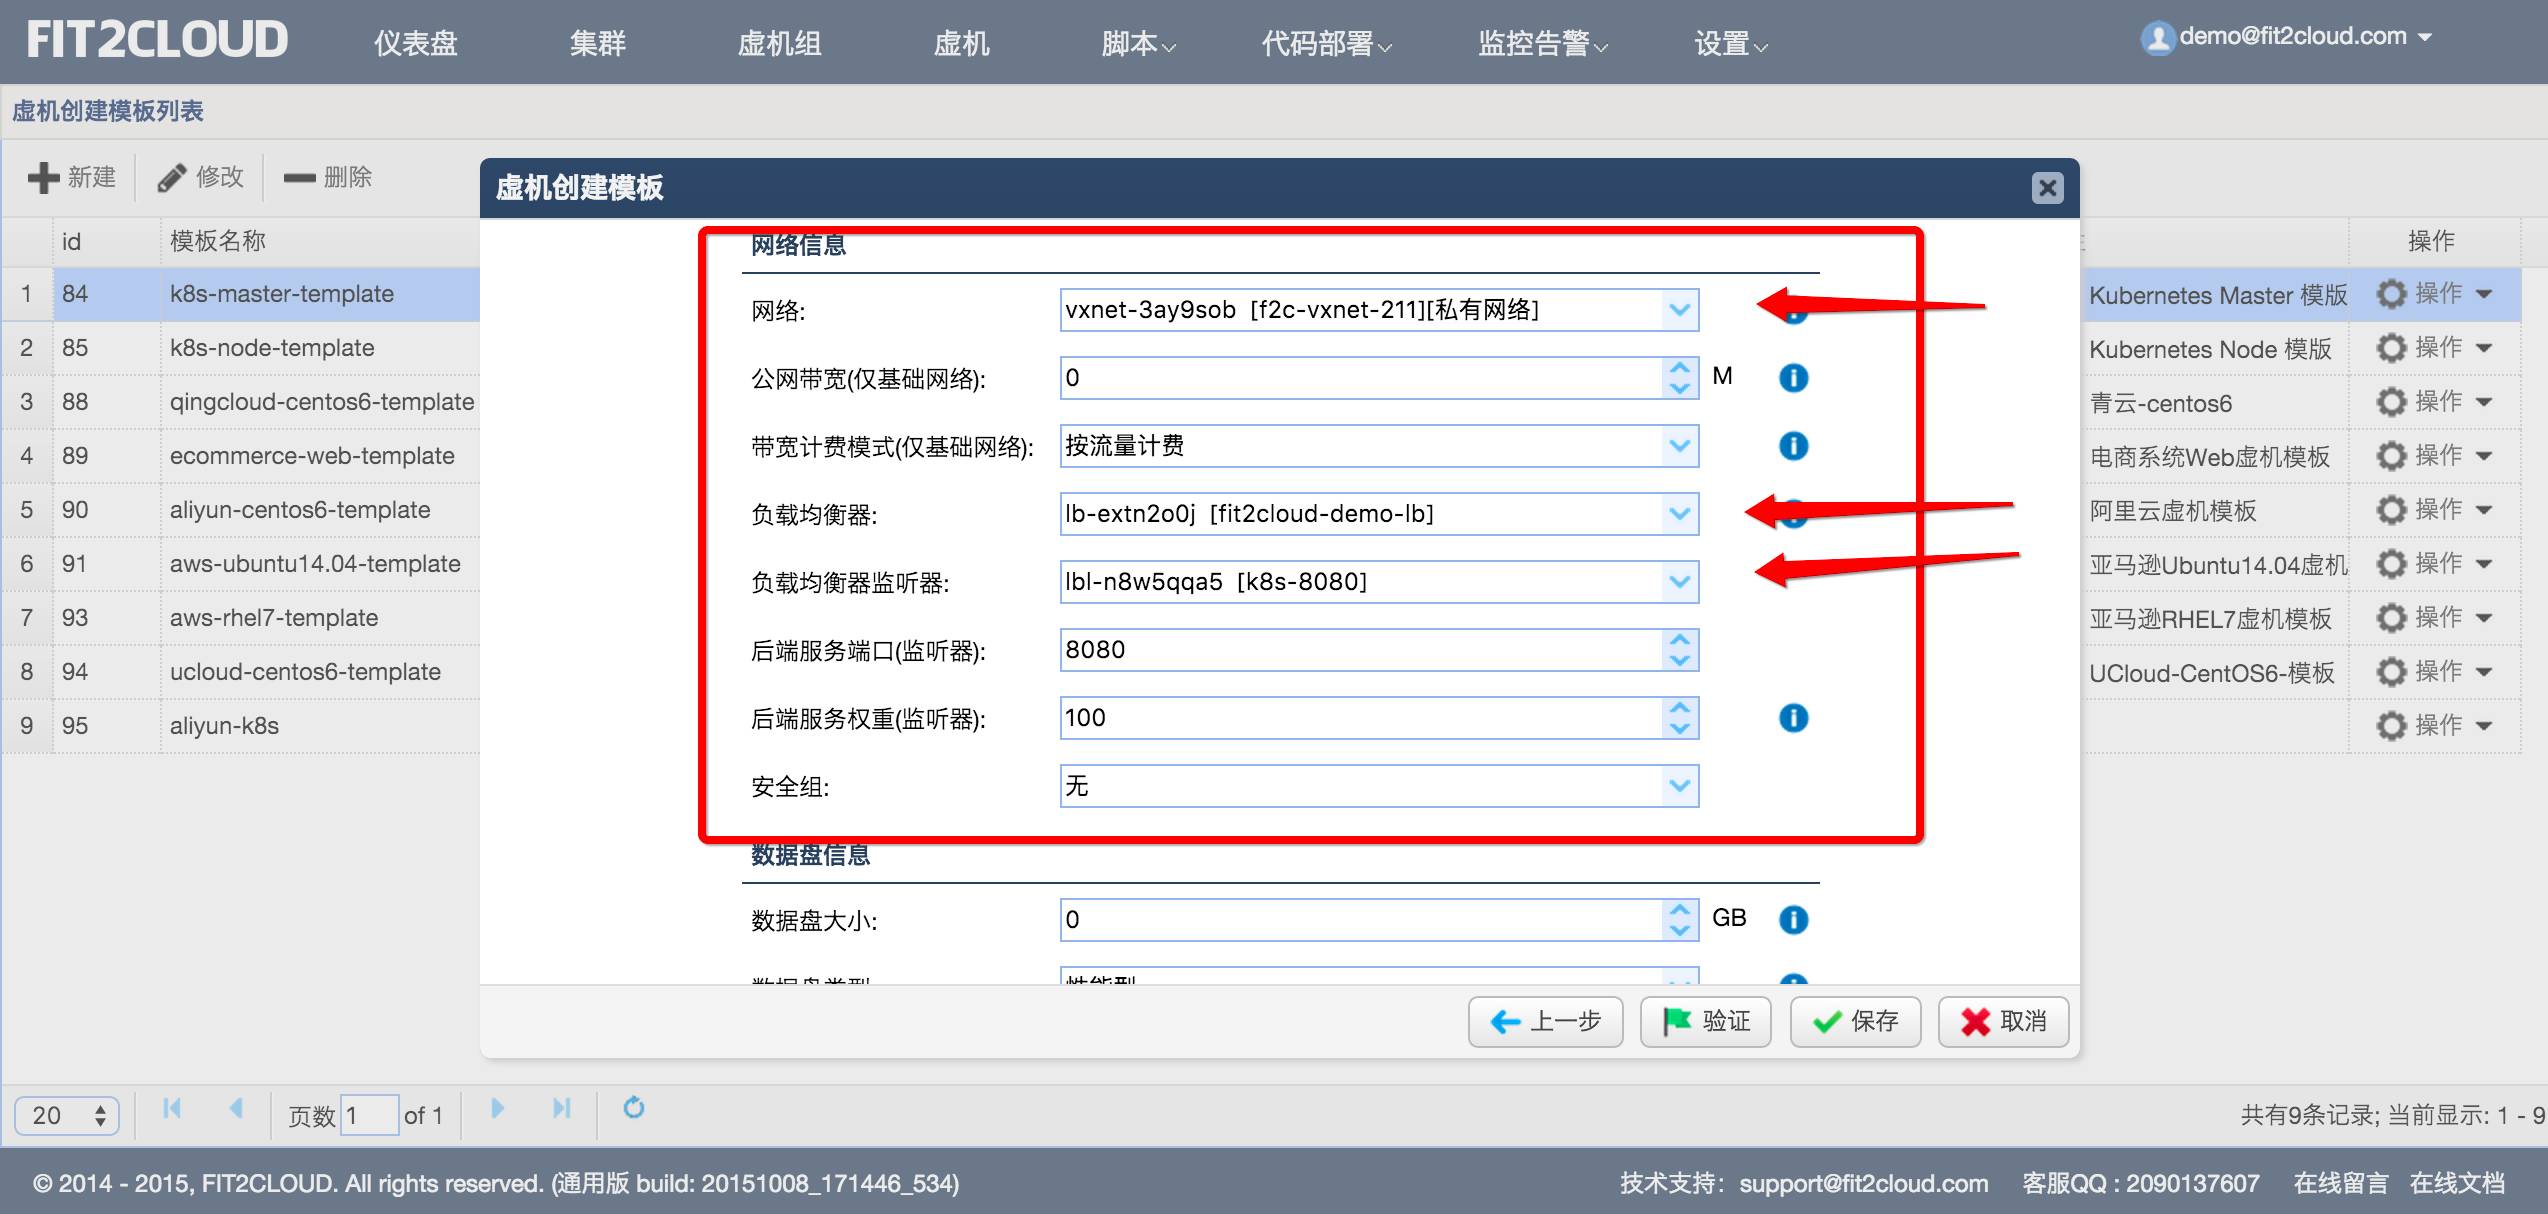
Task: Click the 取消 button
Action: (2003, 1022)
